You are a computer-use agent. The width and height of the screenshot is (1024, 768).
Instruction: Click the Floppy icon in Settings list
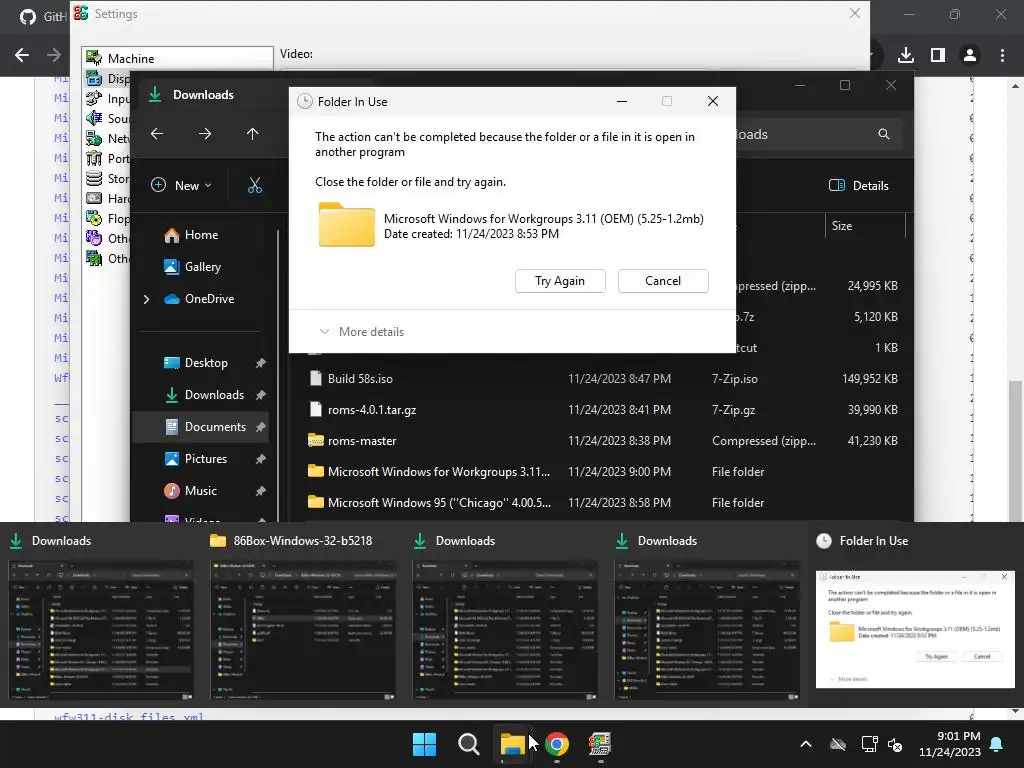94,218
